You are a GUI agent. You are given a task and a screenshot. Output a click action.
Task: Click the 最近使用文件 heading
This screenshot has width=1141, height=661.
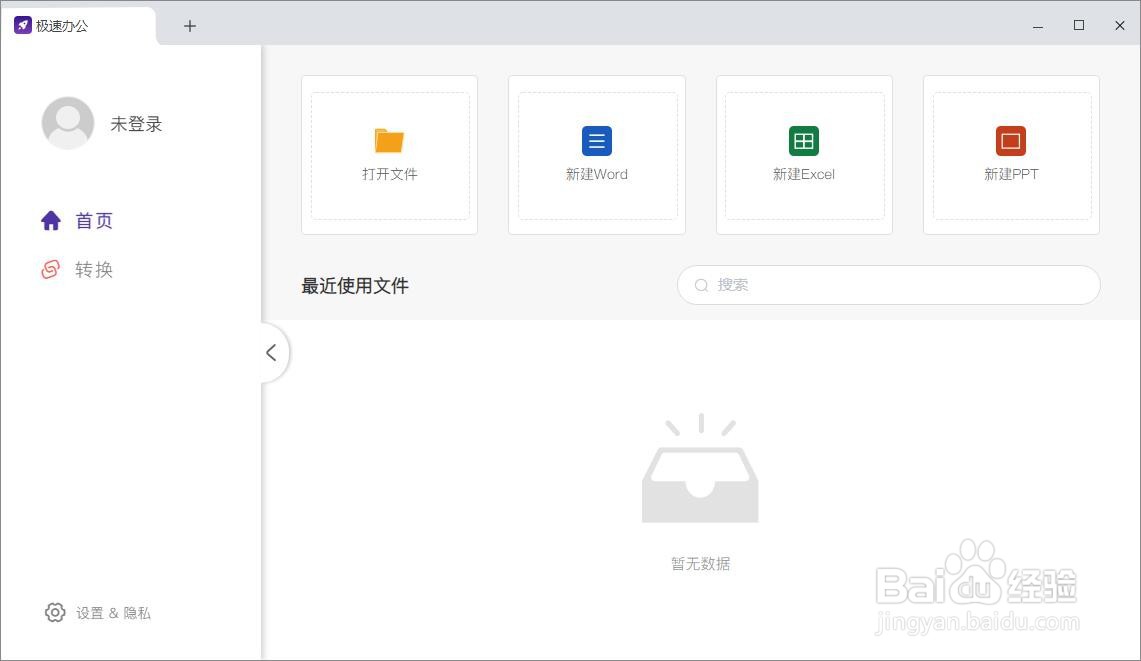point(355,285)
